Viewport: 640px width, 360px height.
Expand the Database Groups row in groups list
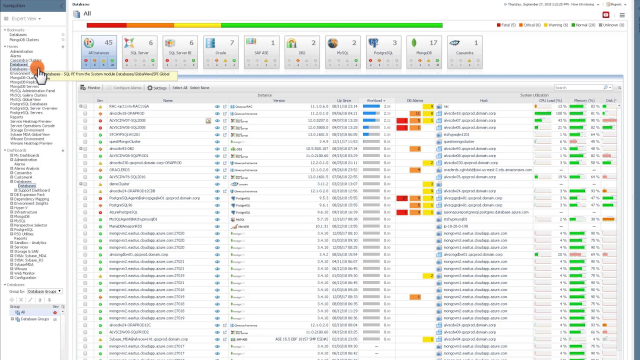coord(12,319)
